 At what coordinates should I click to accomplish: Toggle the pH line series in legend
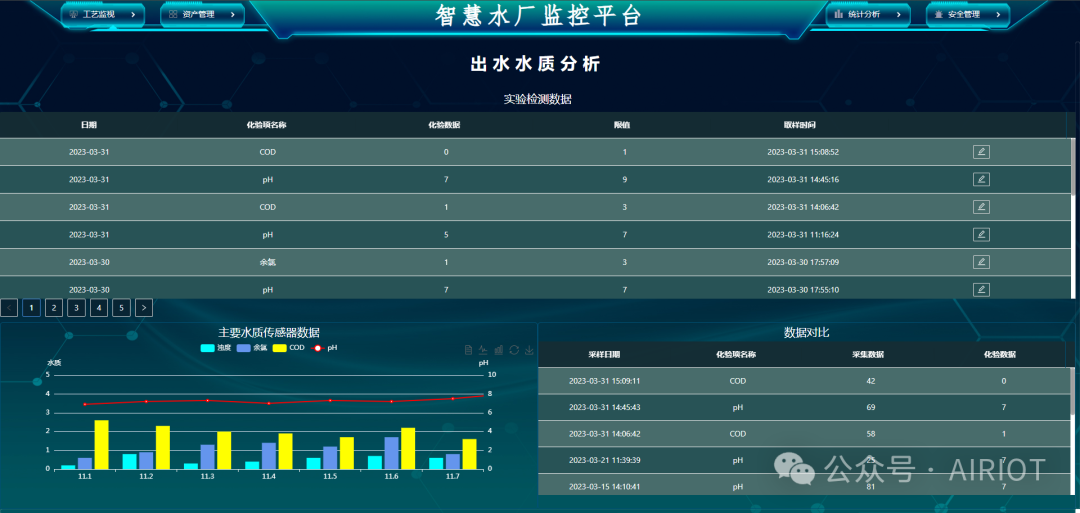tap(324, 348)
